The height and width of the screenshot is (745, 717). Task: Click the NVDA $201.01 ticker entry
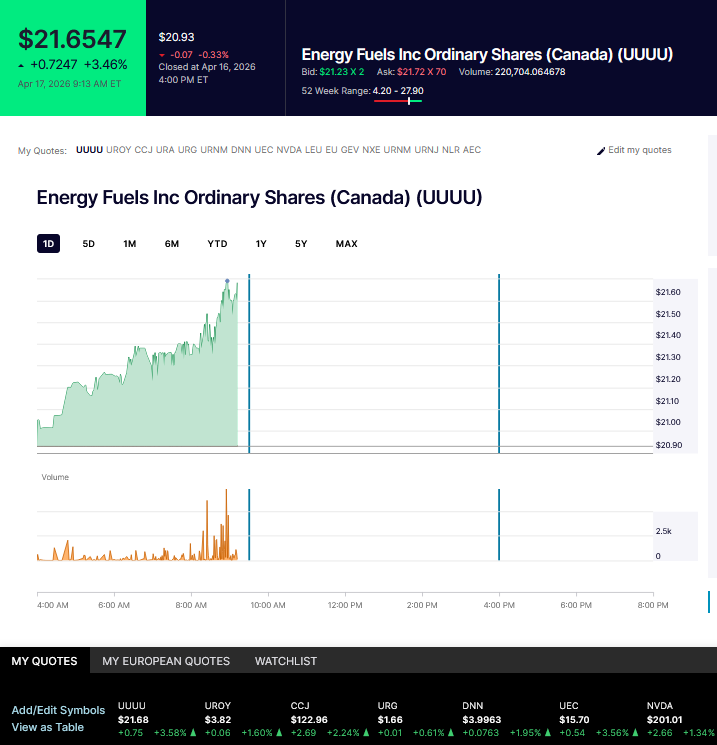pos(681,719)
